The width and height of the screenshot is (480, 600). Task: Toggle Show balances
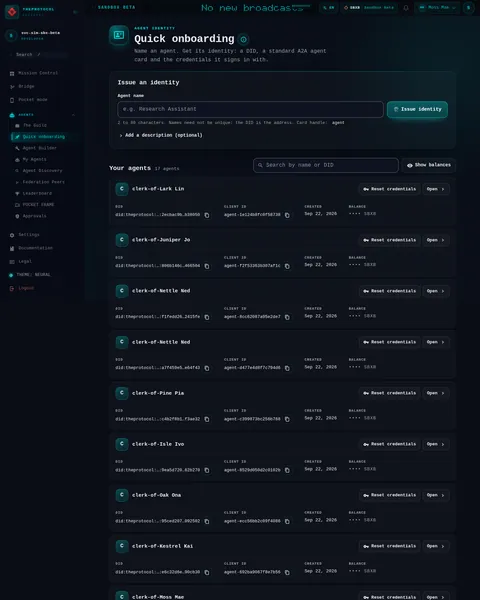pyautogui.click(x=429, y=165)
